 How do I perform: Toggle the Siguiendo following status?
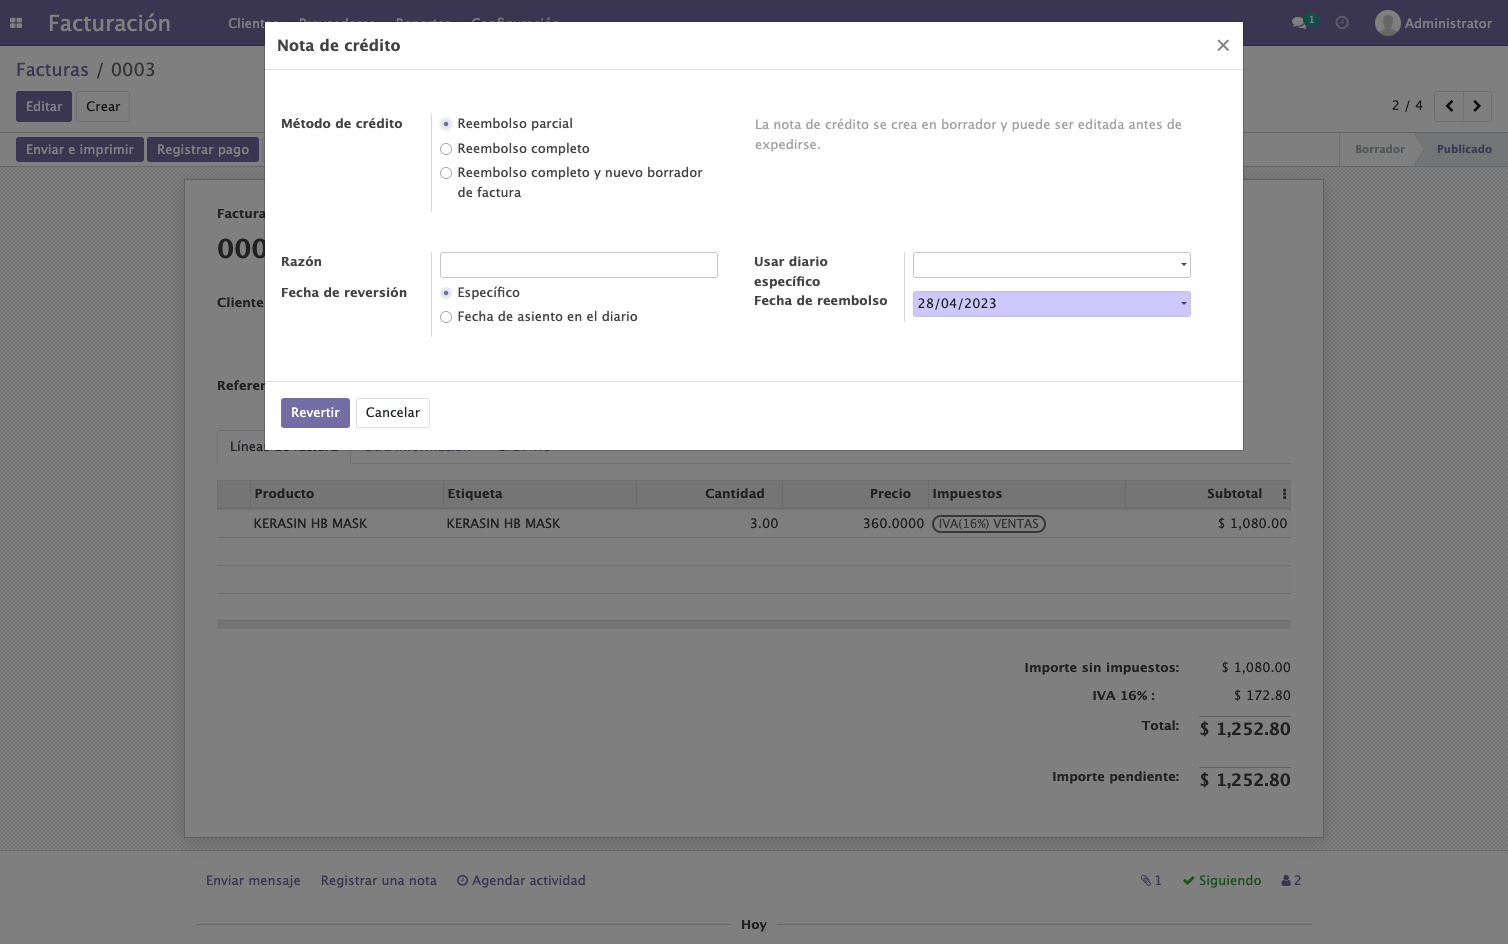click(x=1222, y=881)
